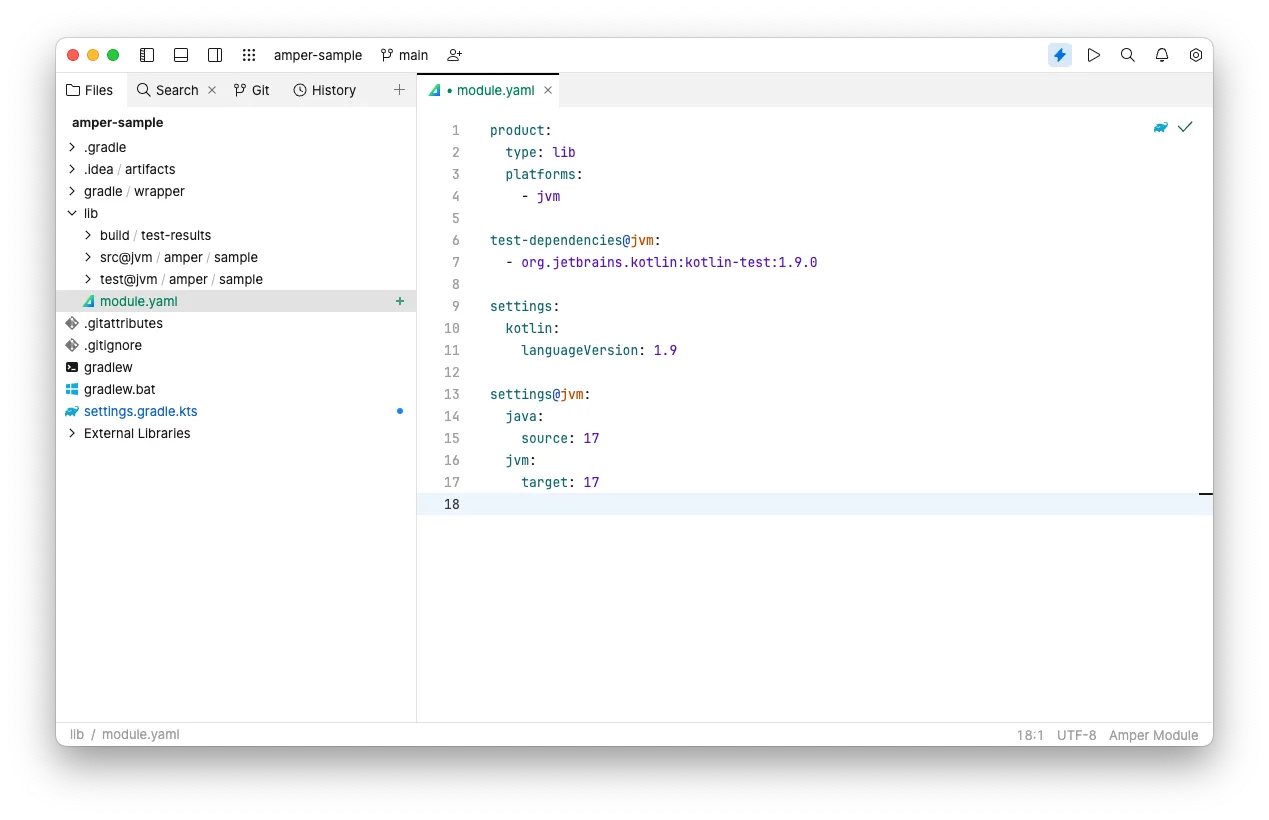Click the plus marker on module.yaml row
Screen dimensions: 1269x820
400,301
